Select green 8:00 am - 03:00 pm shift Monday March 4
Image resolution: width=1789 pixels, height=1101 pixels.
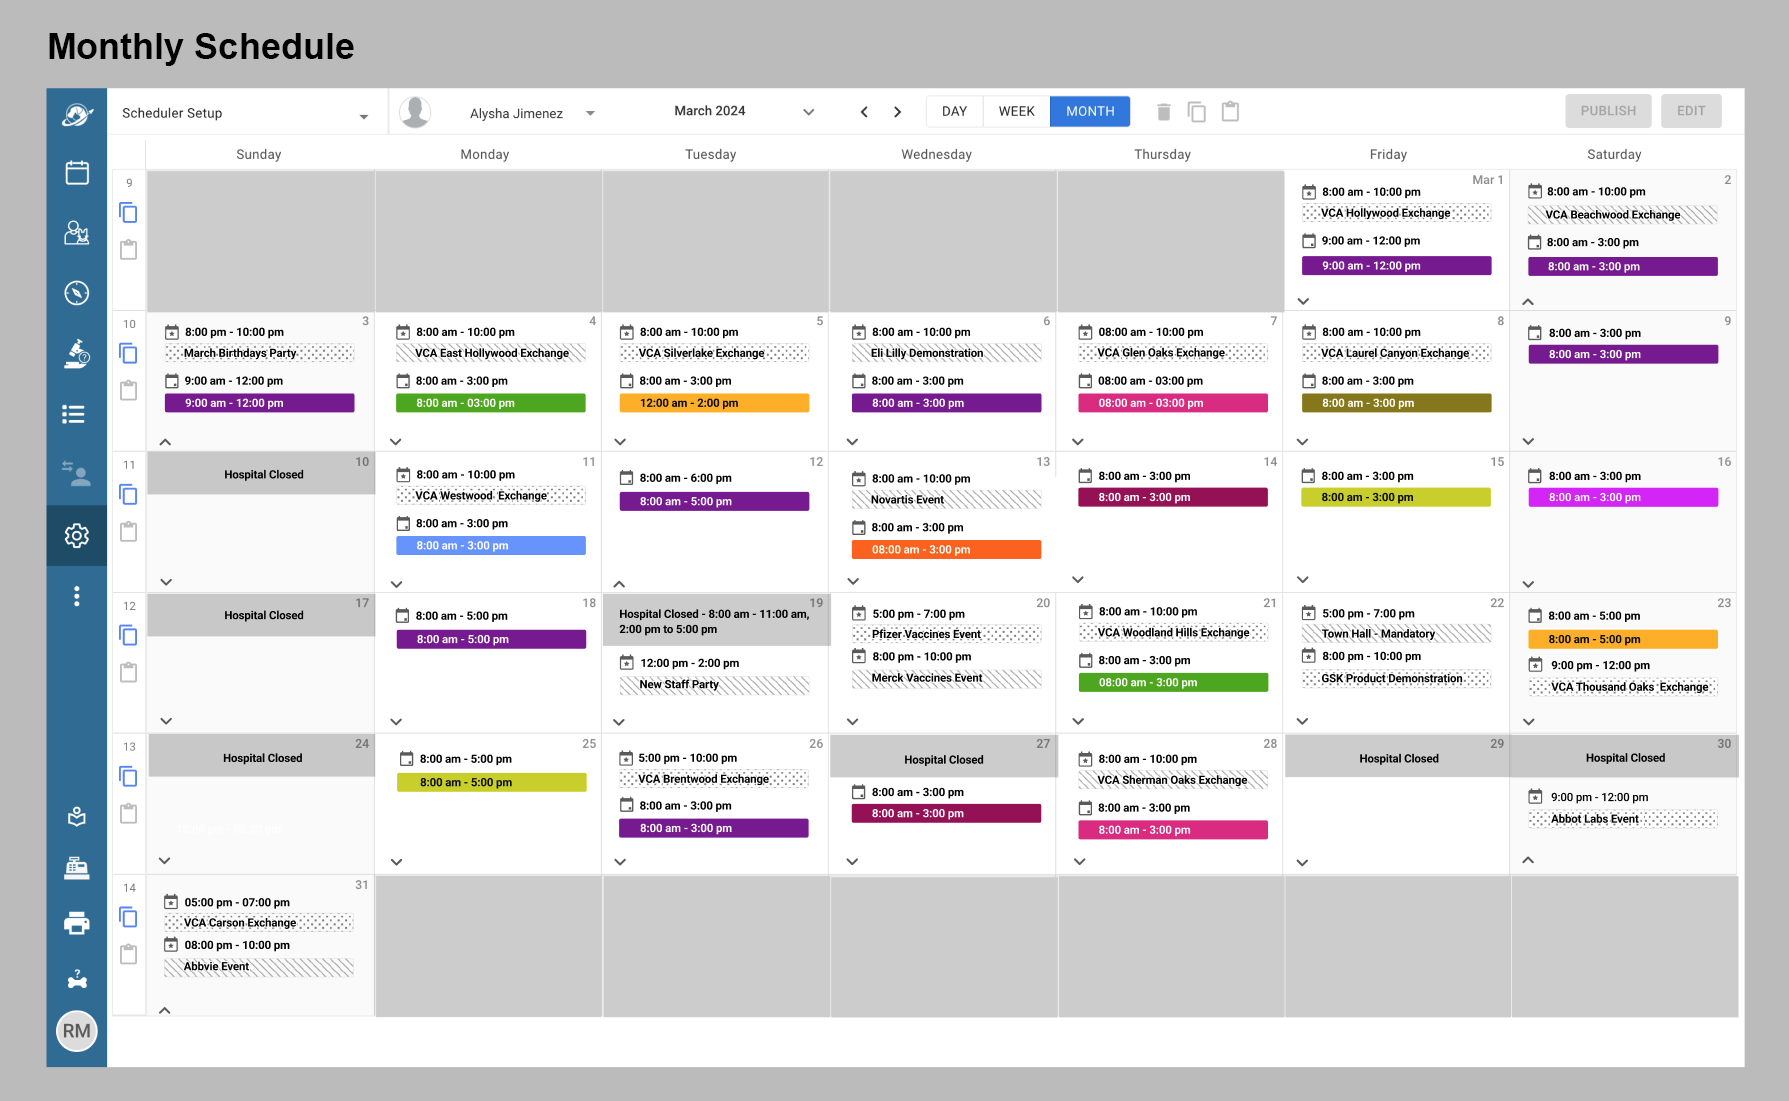tap(491, 403)
